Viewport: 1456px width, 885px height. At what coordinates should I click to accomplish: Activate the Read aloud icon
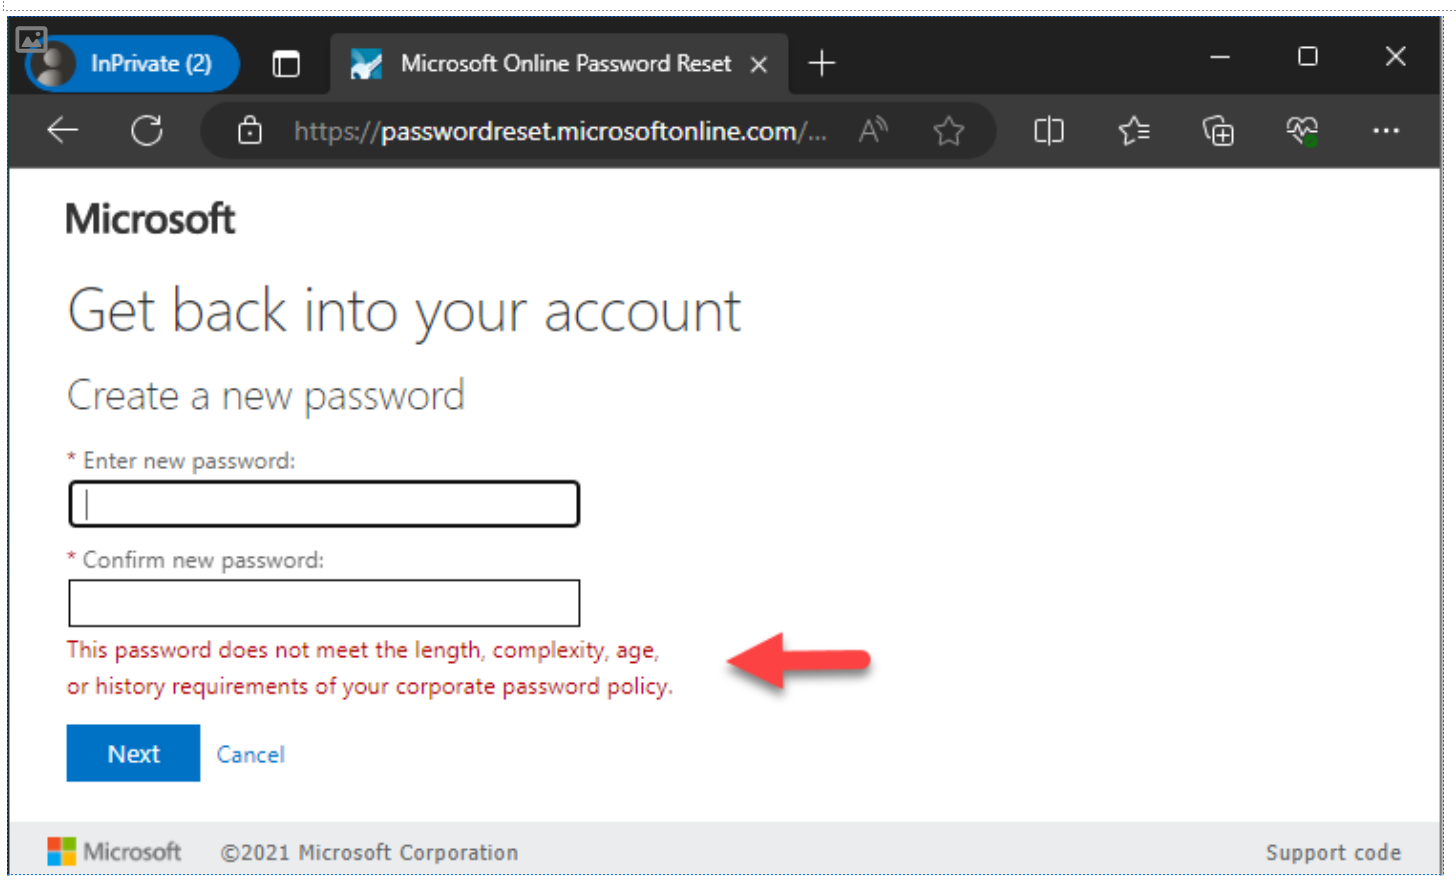click(x=873, y=130)
